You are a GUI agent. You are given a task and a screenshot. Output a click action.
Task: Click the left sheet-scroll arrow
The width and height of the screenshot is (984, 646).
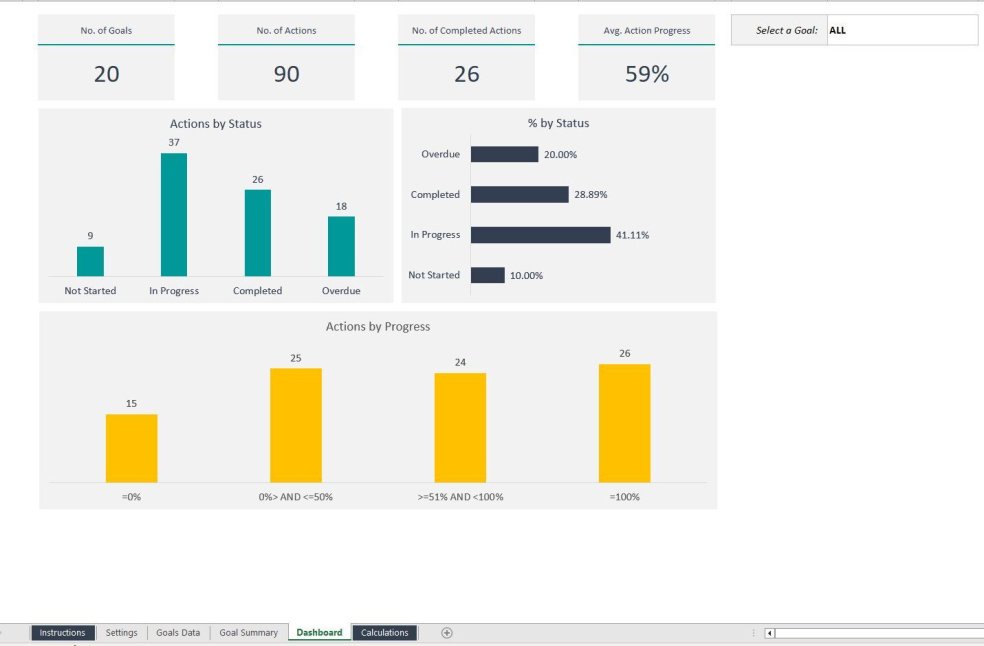point(767,632)
